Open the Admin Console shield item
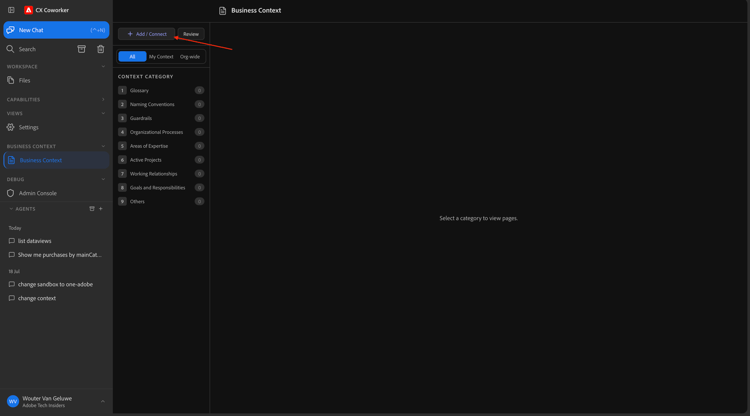Viewport: 750px width, 416px height. click(56, 193)
